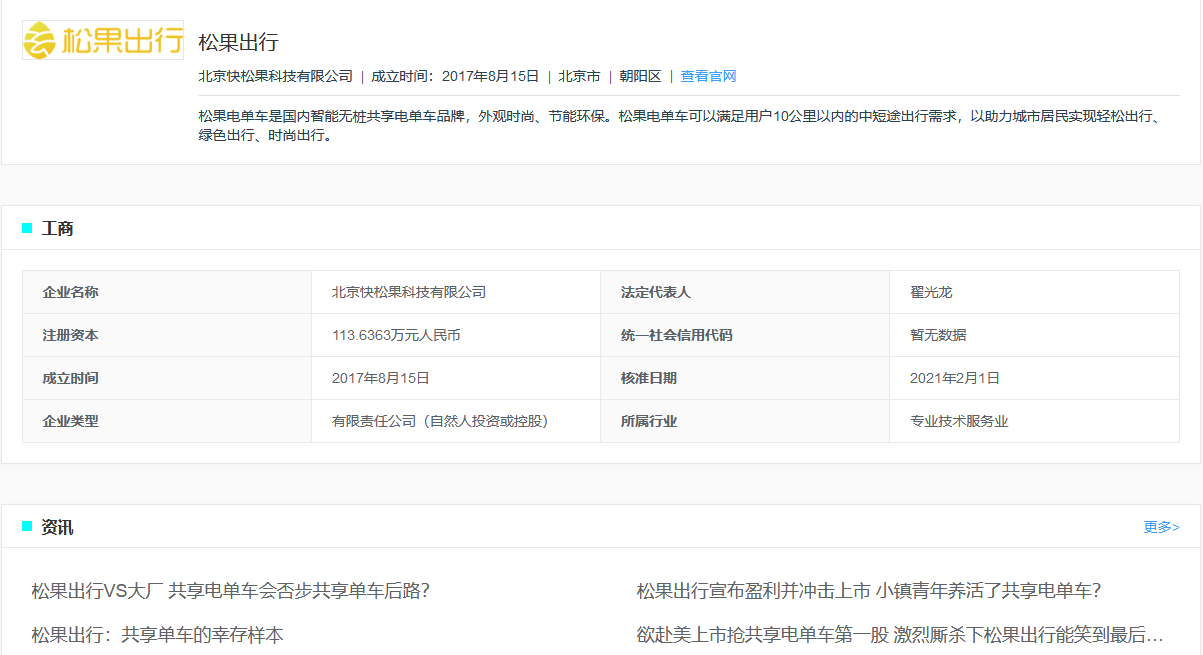Click the 所属行业 value 专业技术服务业
Viewport: 1203px width, 655px height.
tap(958, 421)
